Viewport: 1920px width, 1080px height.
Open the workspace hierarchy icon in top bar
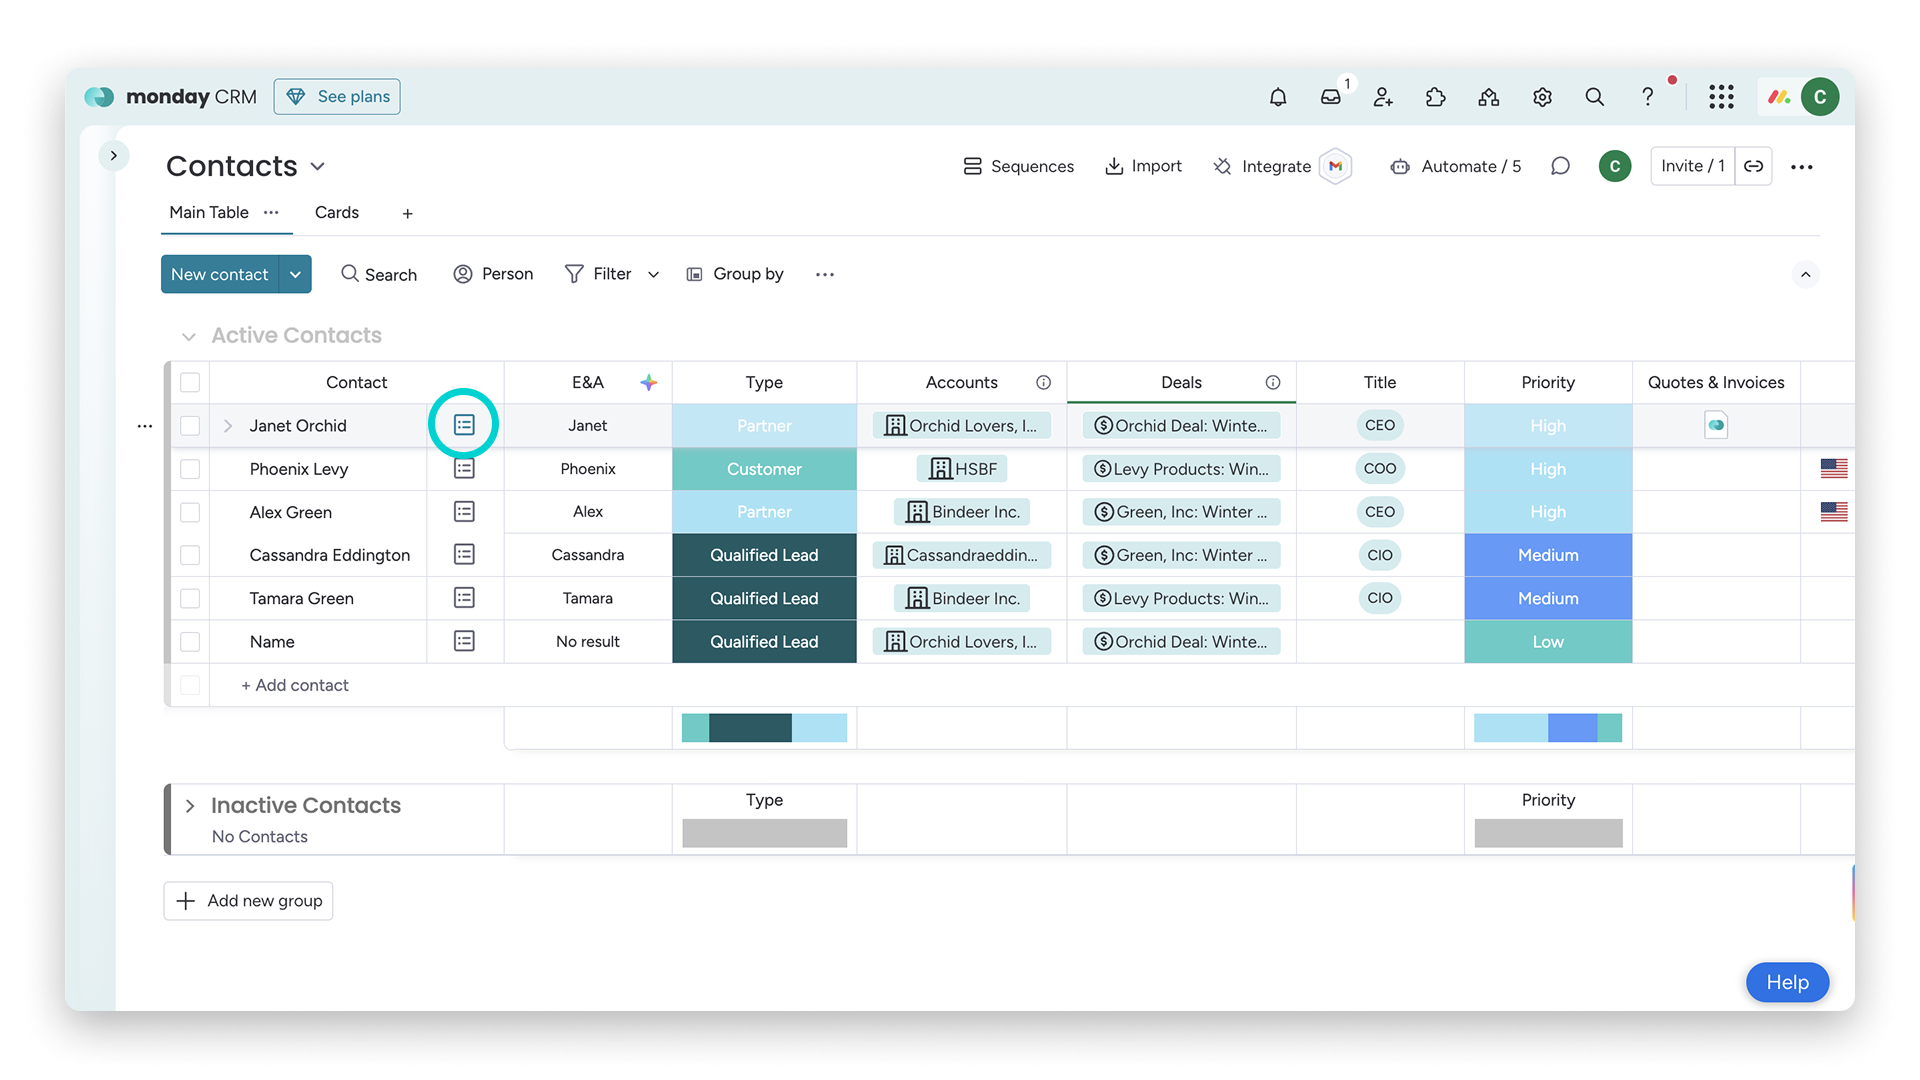click(1489, 97)
